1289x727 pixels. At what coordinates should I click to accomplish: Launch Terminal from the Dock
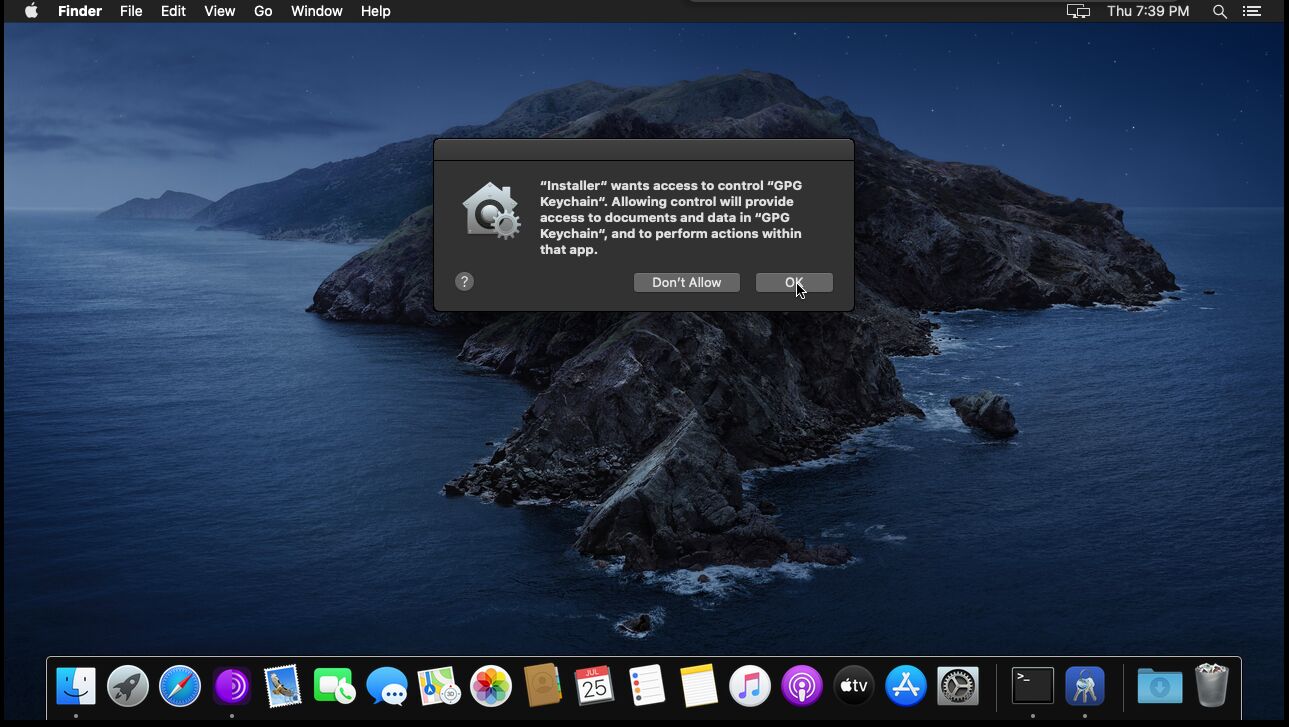[1032, 686]
